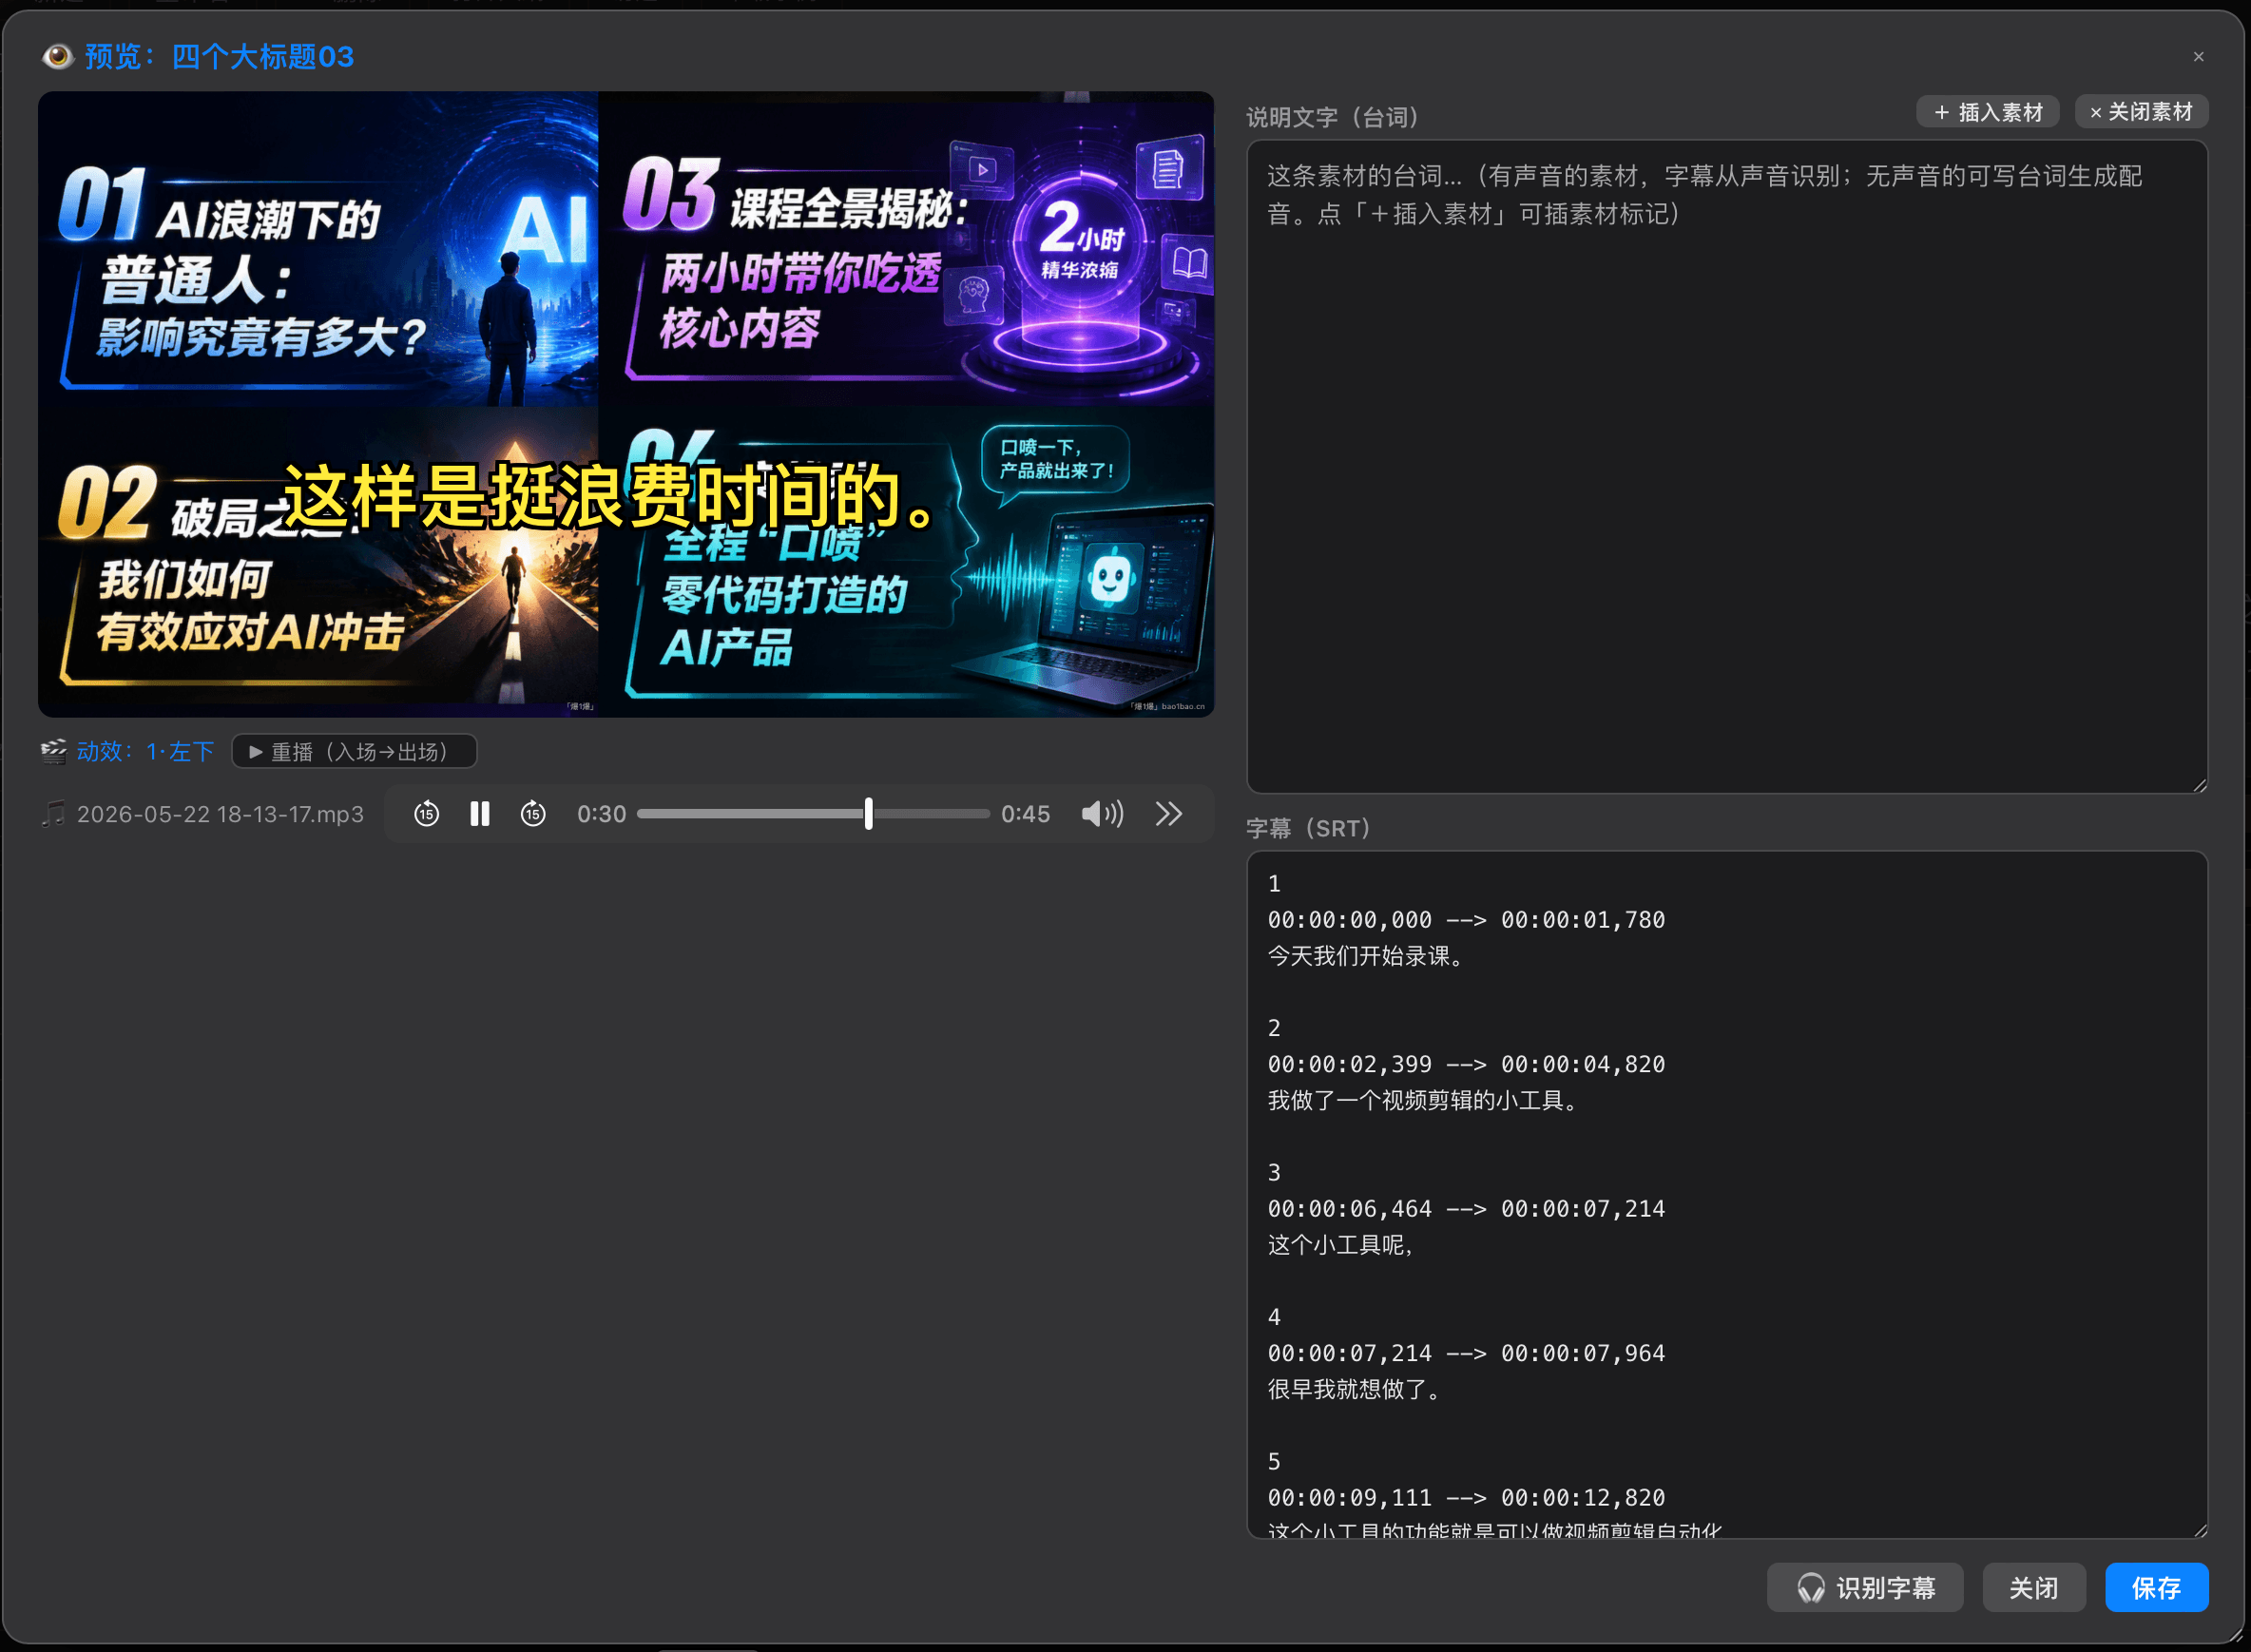Viewport: 2251px width, 1652px height.
Task: Click the 动效：1·左下 animation label
Action: [x=145, y=751]
